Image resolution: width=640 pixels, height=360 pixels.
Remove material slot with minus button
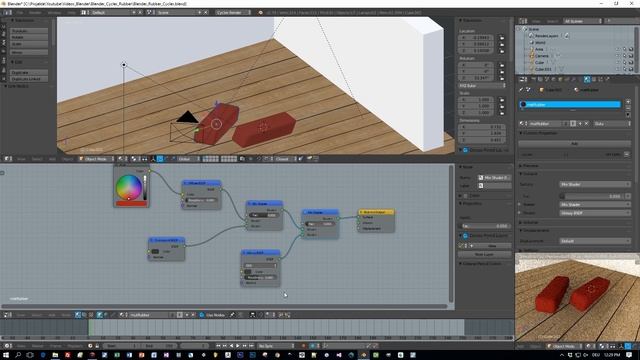click(x=628, y=108)
